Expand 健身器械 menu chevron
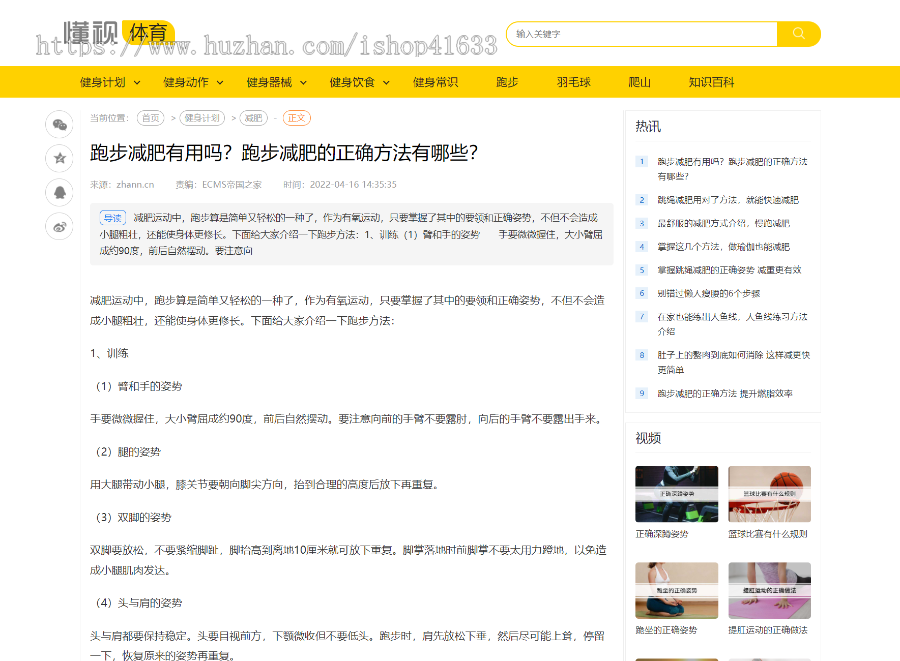This screenshot has width=900, height=661. [x=303, y=83]
